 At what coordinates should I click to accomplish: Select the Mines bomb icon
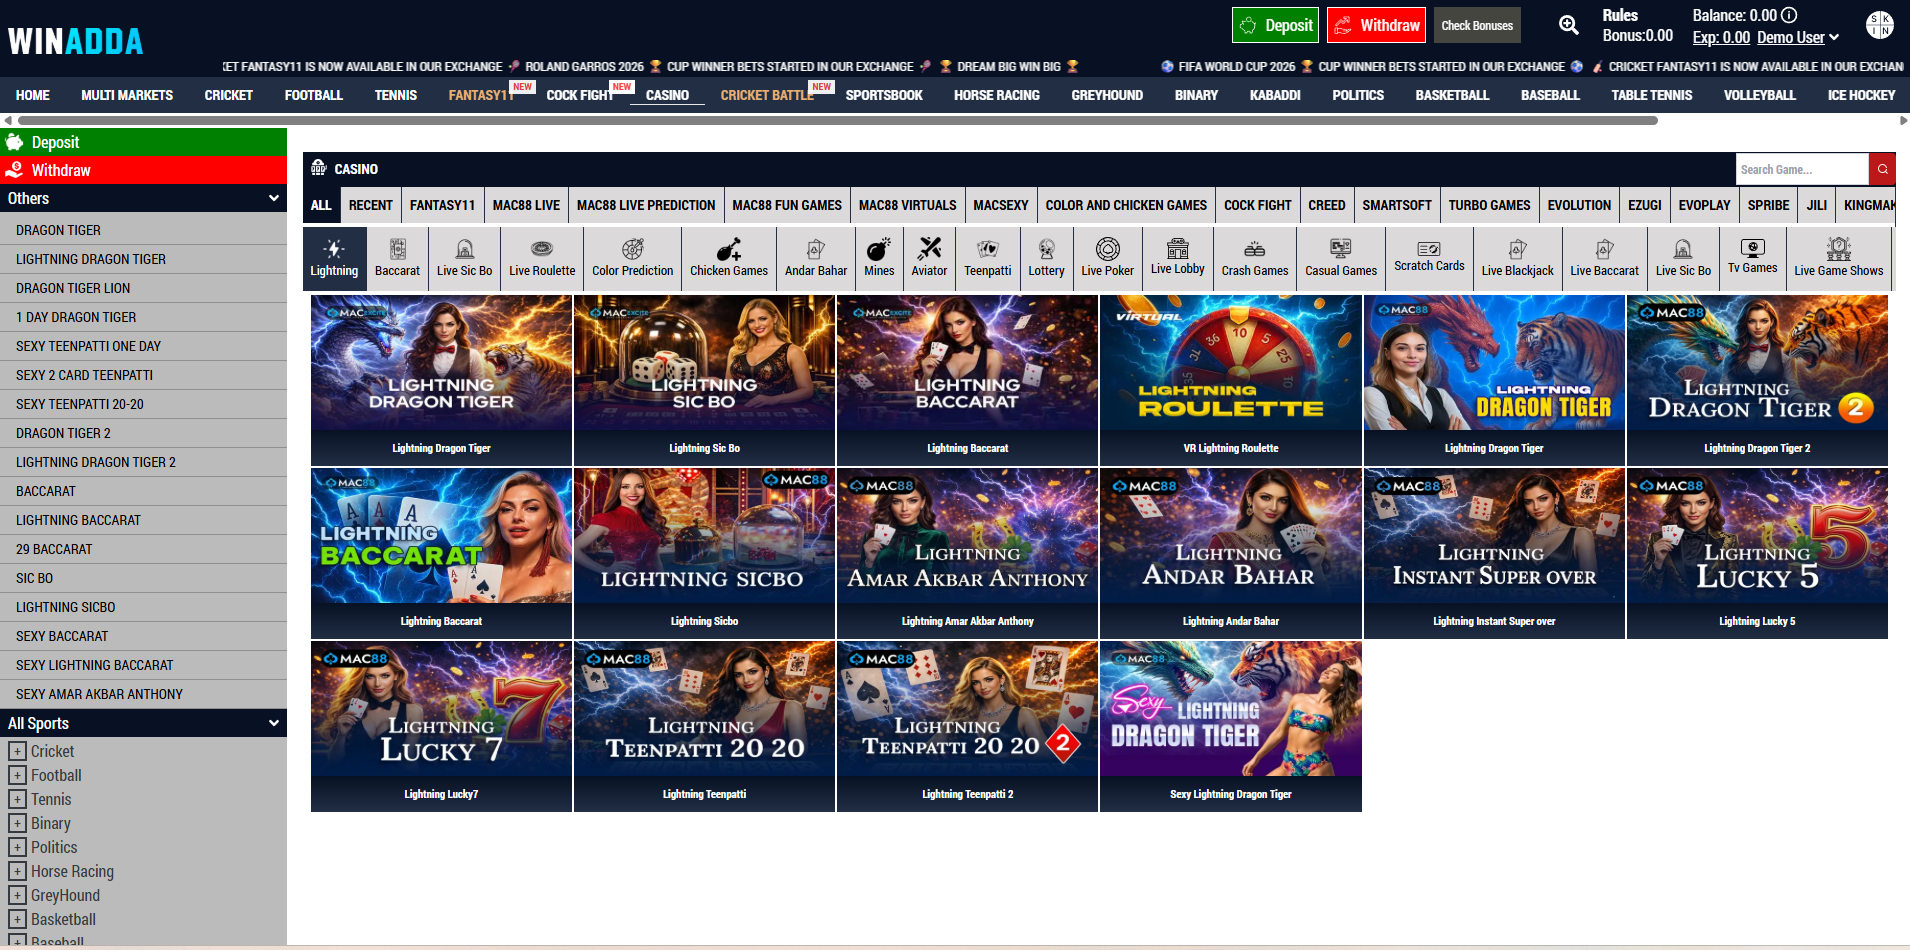click(x=879, y=249)
